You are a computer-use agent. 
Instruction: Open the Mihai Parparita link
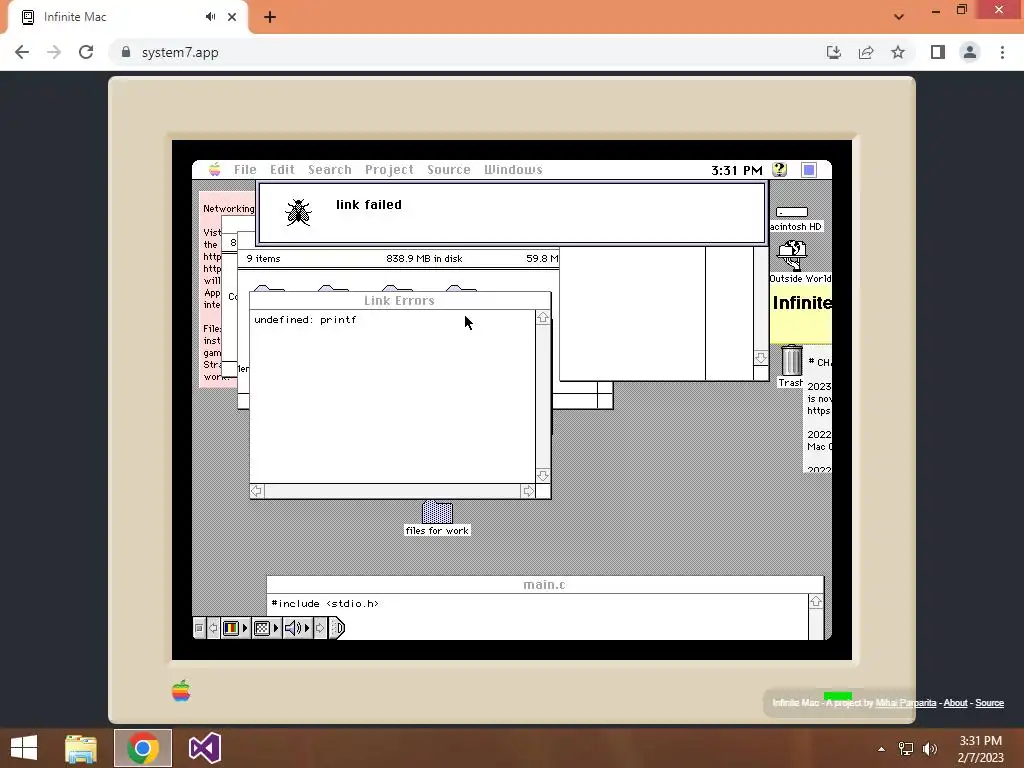(906, 703)
